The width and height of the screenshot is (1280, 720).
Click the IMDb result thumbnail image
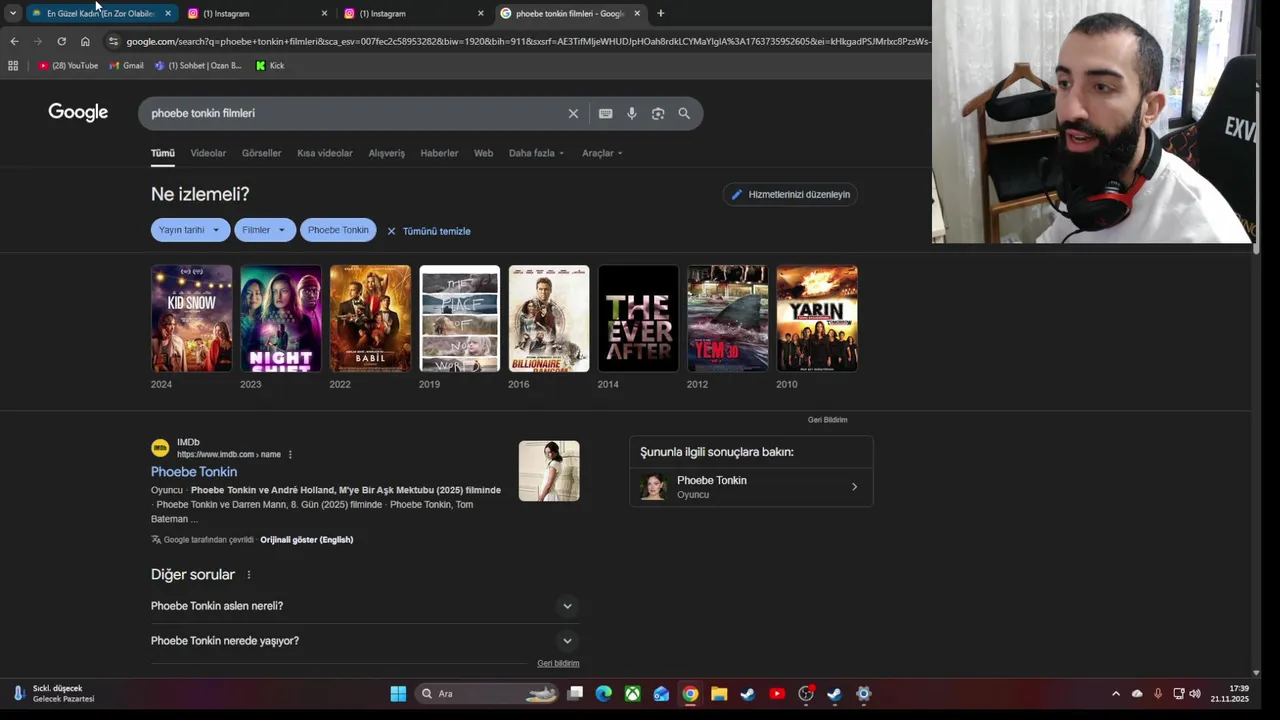549,471
